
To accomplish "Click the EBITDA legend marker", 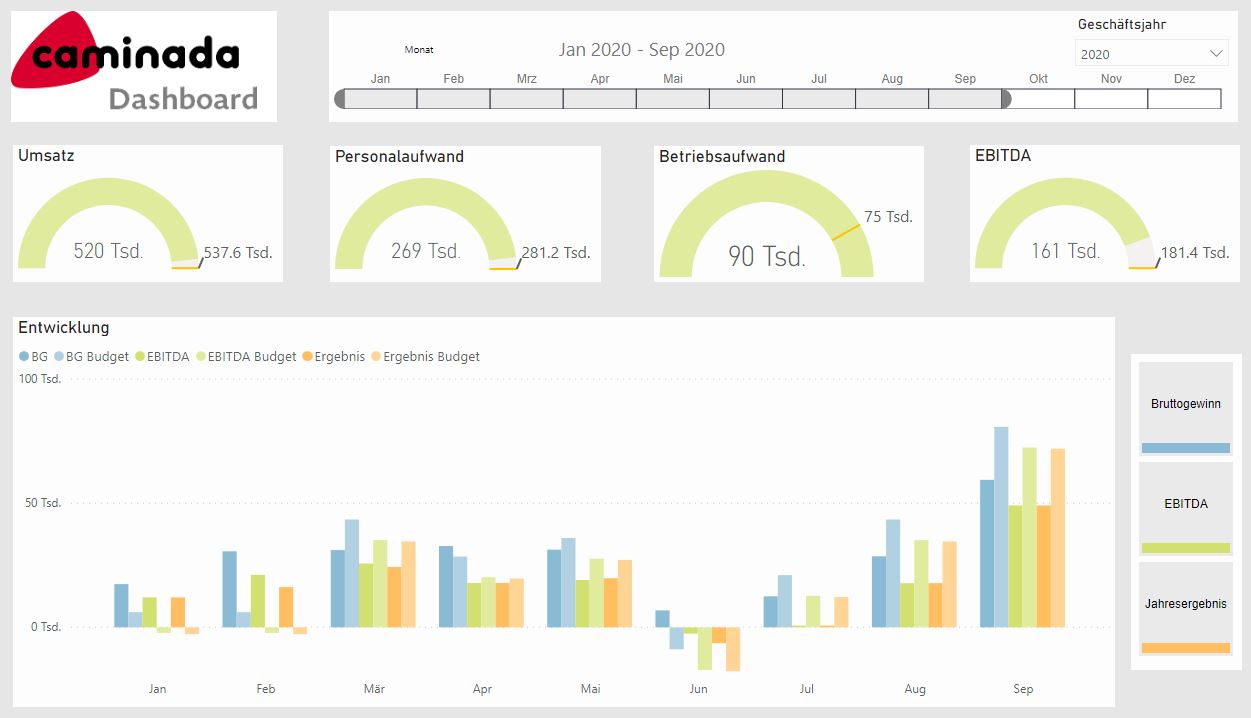I will pos(140,357).
